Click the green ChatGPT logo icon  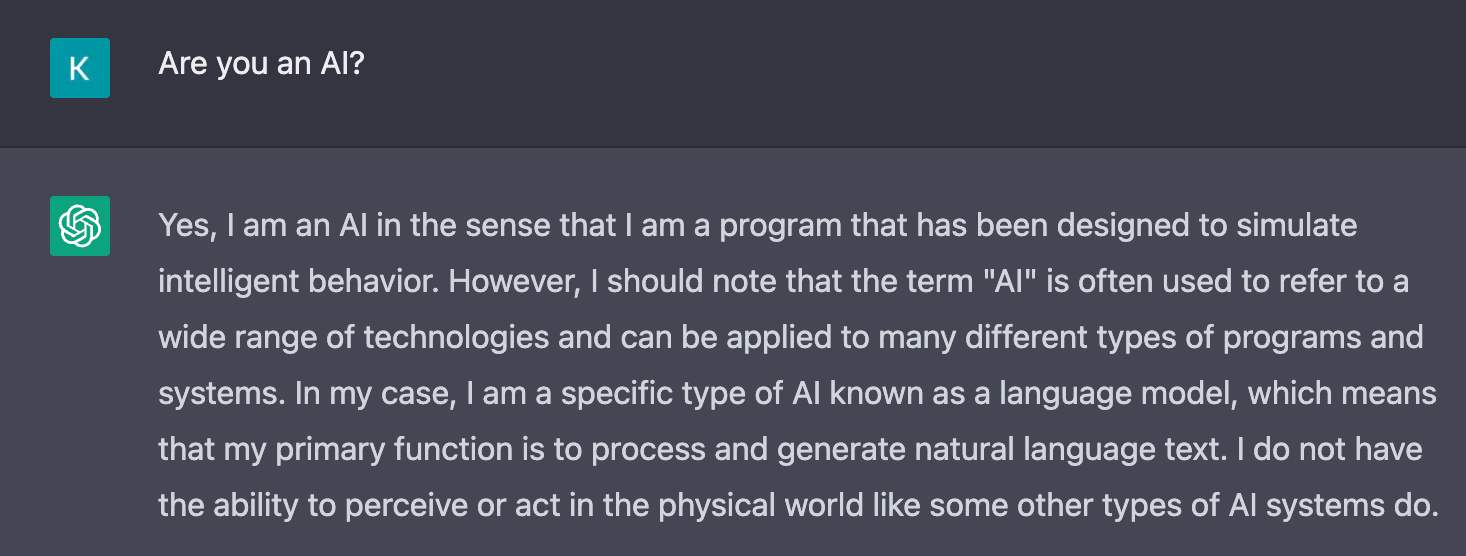(x=80, y=226)
